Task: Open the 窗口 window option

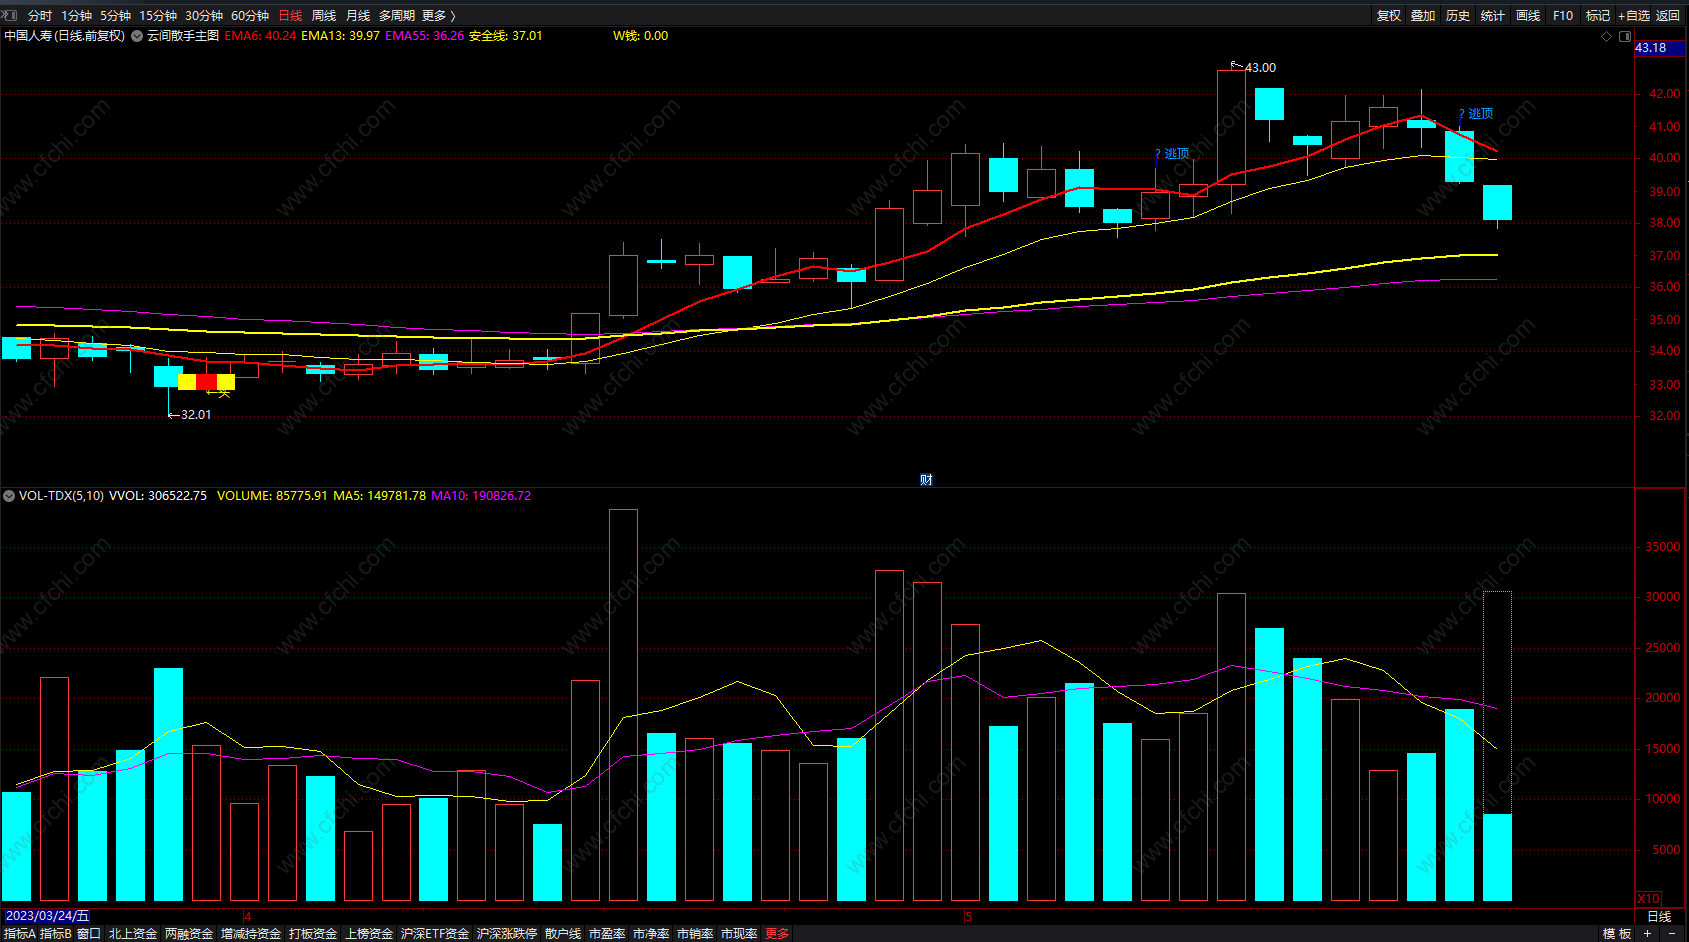Action: [x=89, y=934]
